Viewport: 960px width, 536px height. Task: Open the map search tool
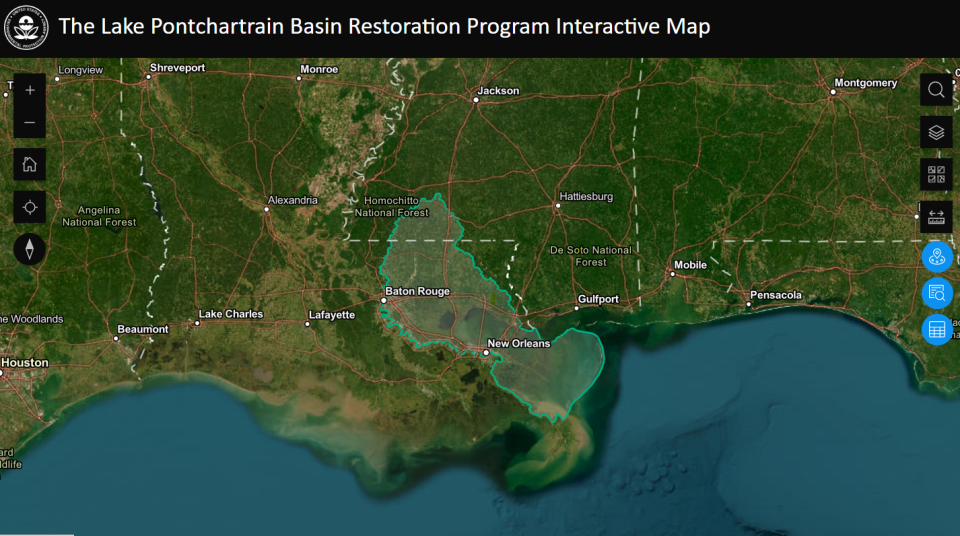[936, 90]
